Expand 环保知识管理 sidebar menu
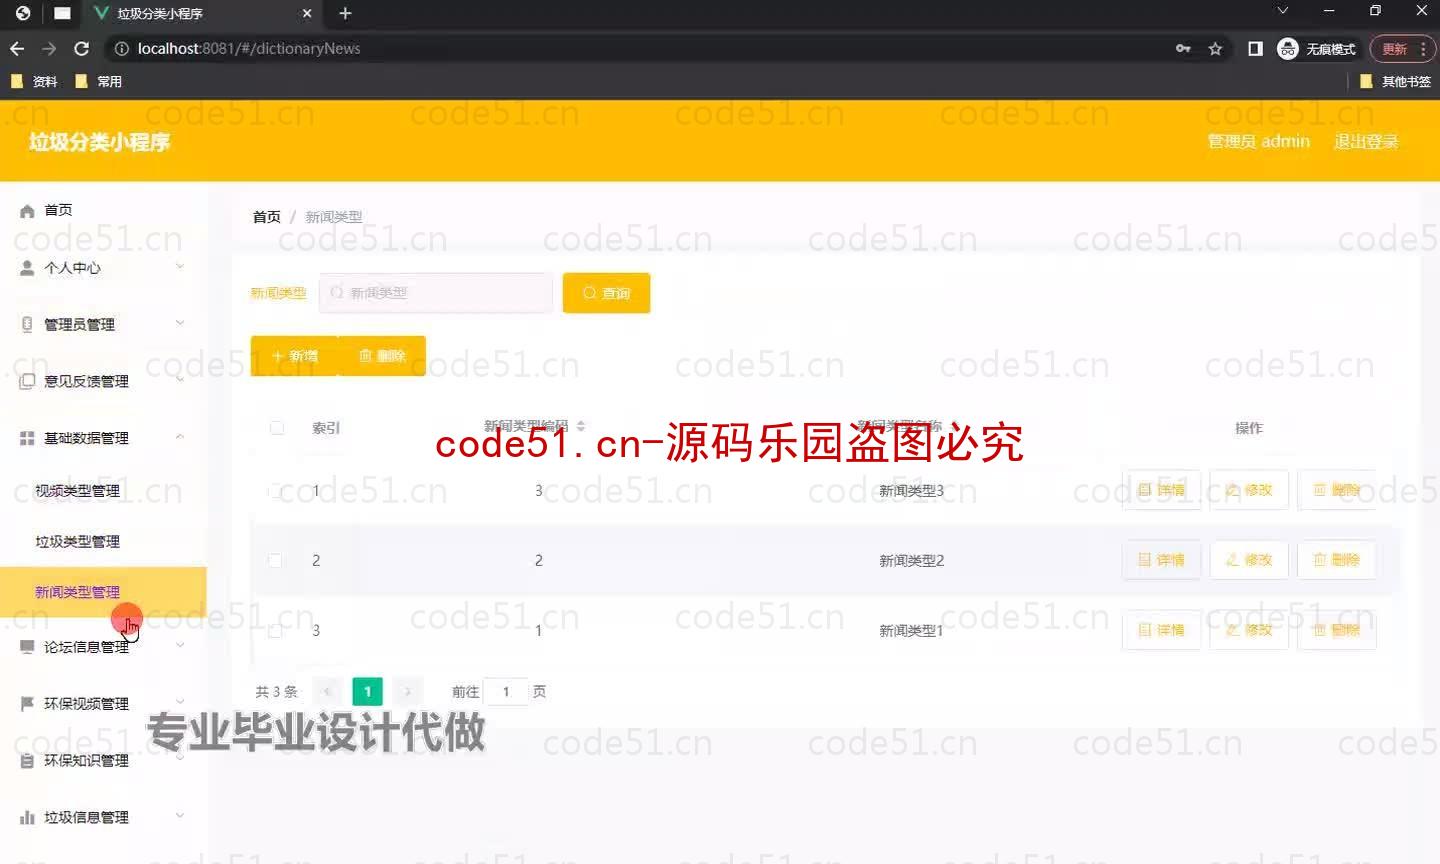This screenshot has height=864, width=1440. [x=104, y=760]
